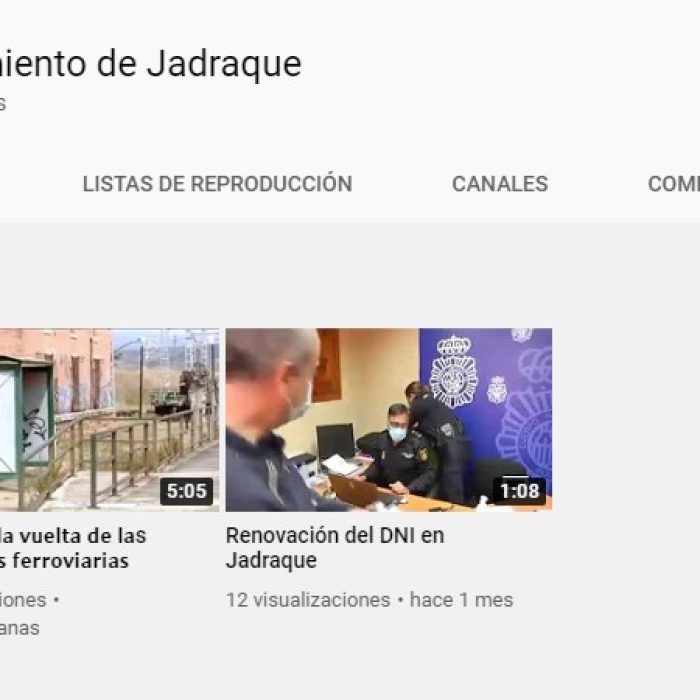Viewport: 700px width, 700px height.
Task: Click the 5:05 duration badge
Action: [x=187, y=491]
